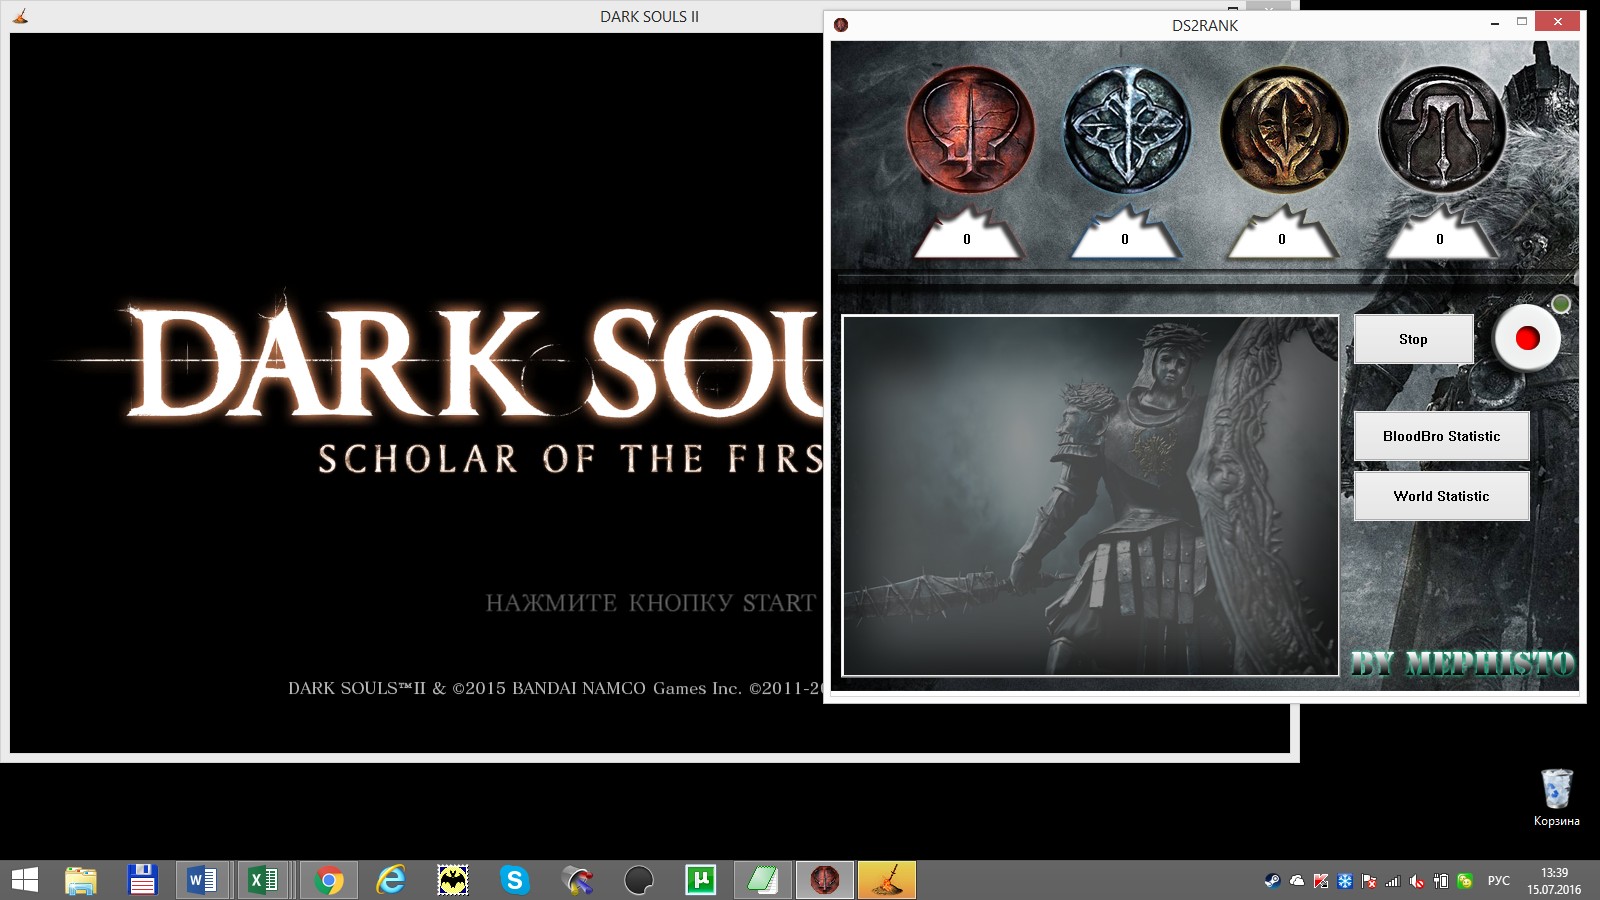Open uTorrent from the taskbar
Image resolution: width=1600 pixels, height=900 pixels.
[x=701, y=880]
